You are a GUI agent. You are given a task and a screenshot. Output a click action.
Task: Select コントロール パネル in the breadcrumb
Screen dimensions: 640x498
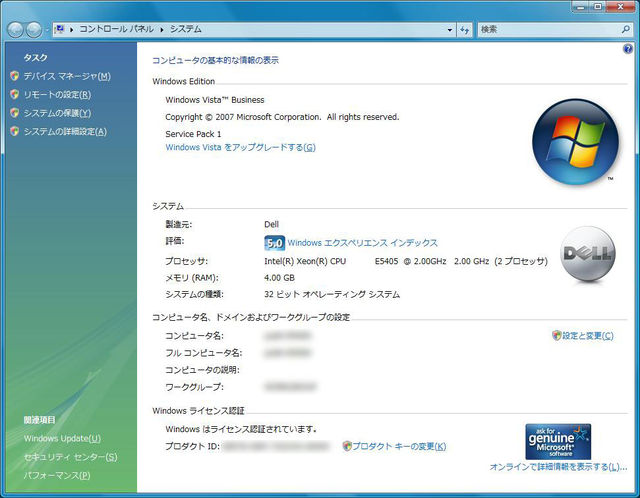[x=116, y=29]
